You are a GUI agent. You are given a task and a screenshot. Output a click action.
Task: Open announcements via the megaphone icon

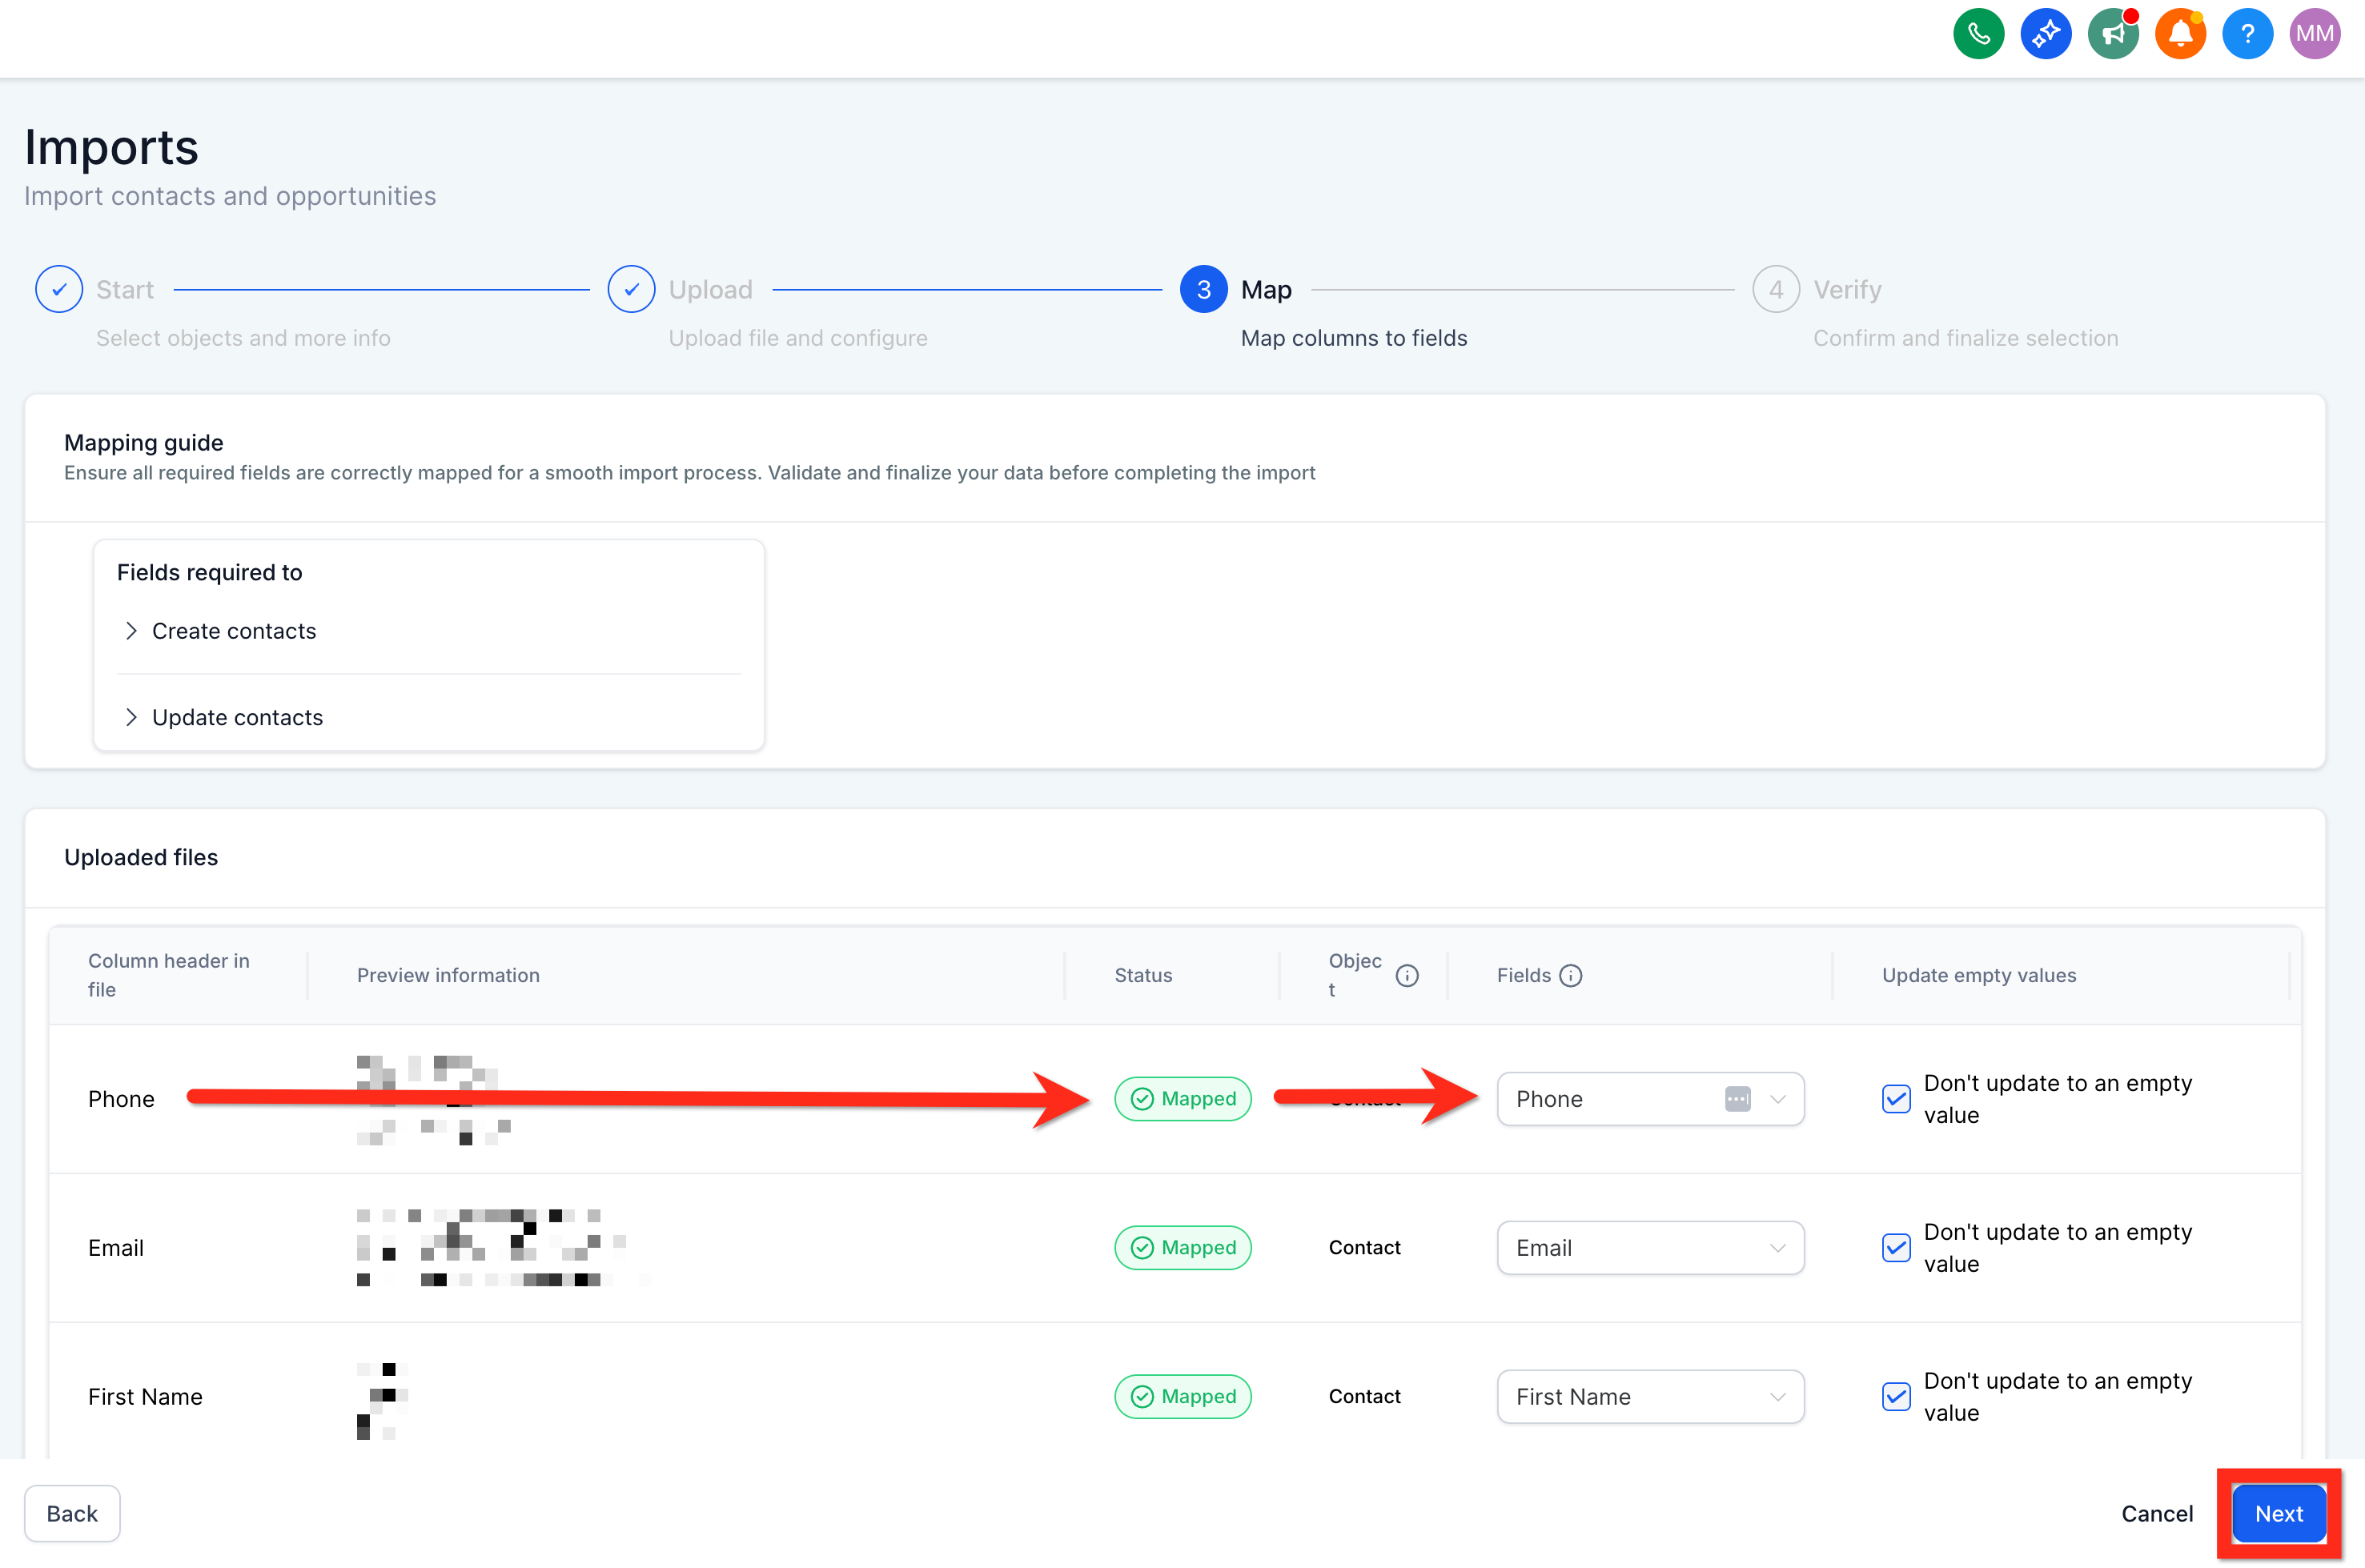pos(2112,33)
